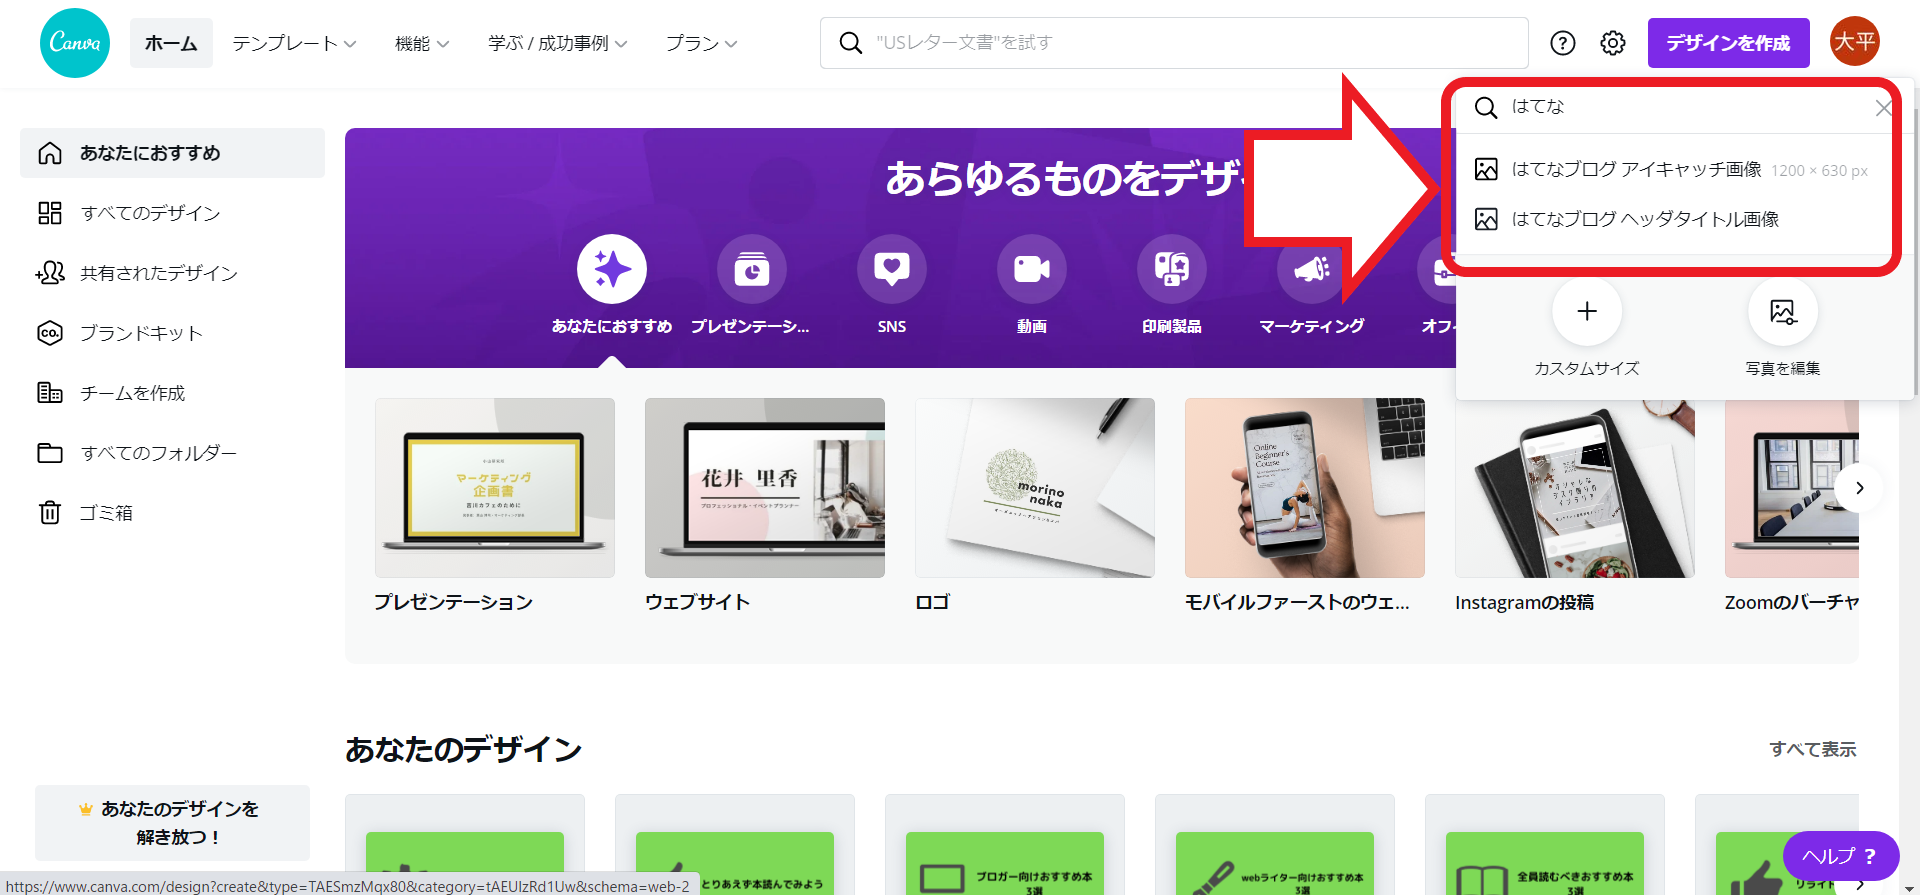Expand the プラン menu
The height and width of the screenshot is (895, 1920).
pos(702,43)
